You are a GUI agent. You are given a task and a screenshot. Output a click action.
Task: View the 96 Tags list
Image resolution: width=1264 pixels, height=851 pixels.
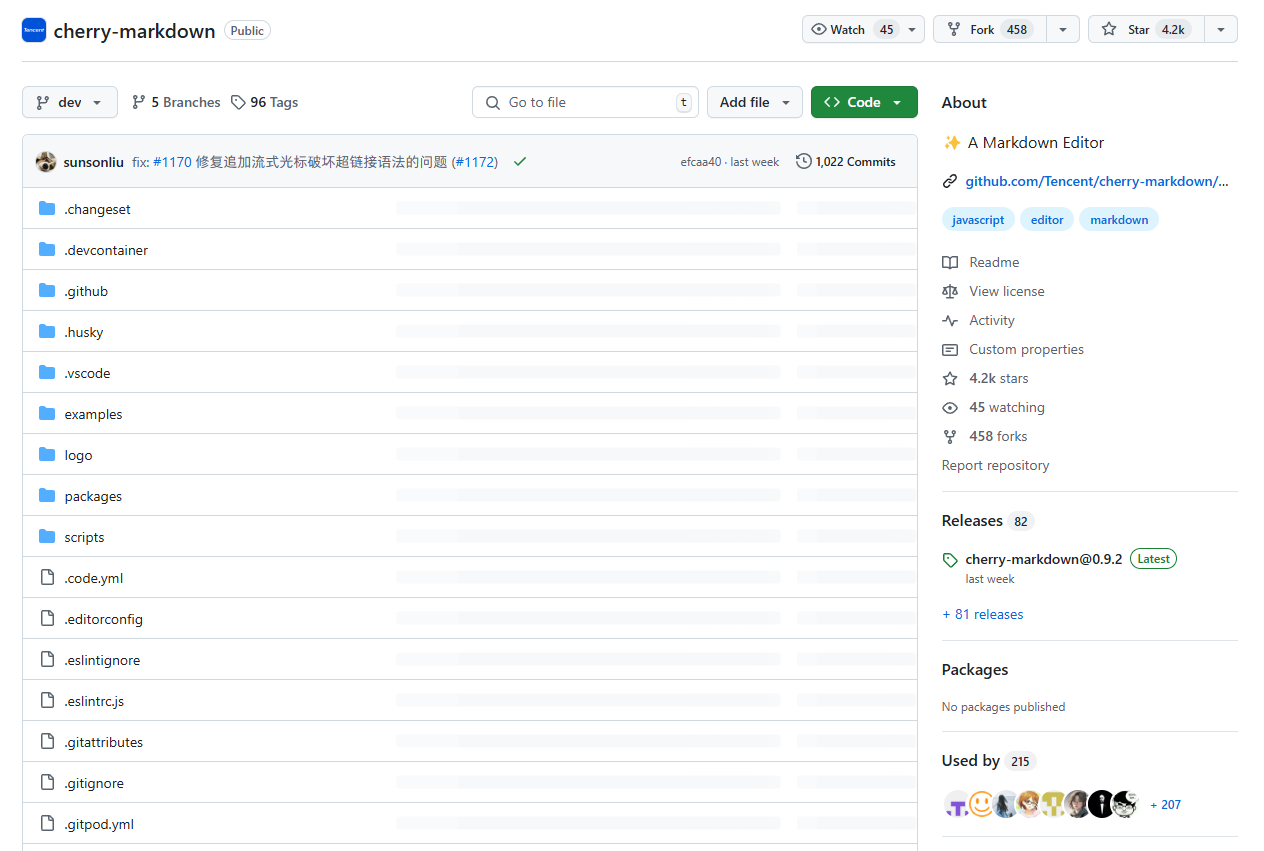coord(264,102)
